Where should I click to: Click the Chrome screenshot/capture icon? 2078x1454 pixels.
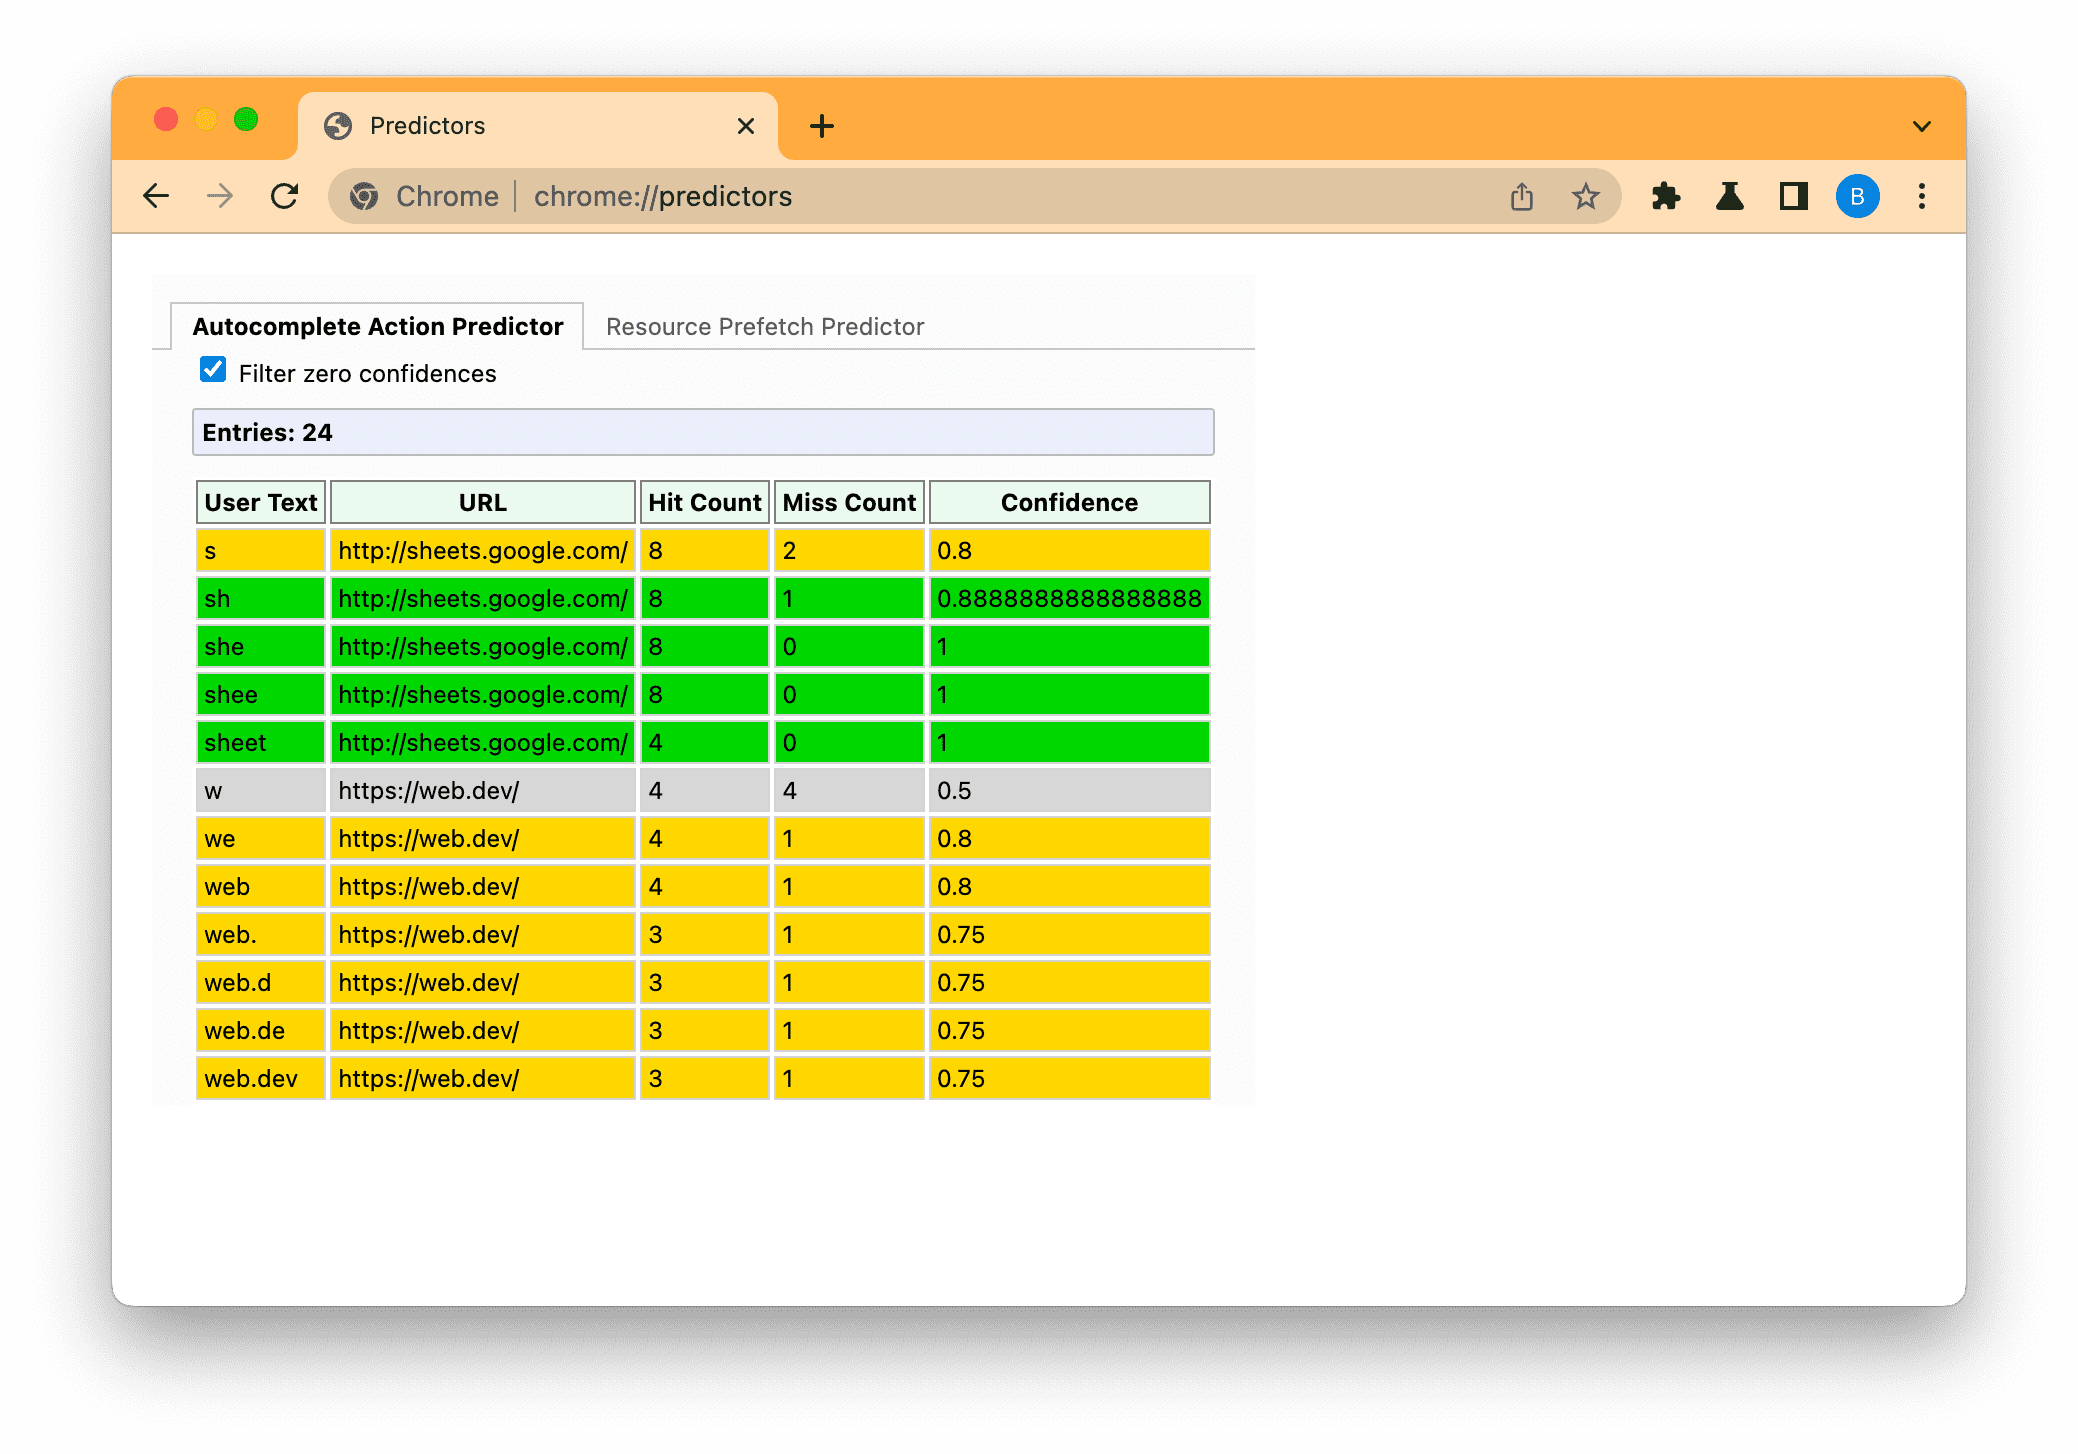tap(1519, 197)
